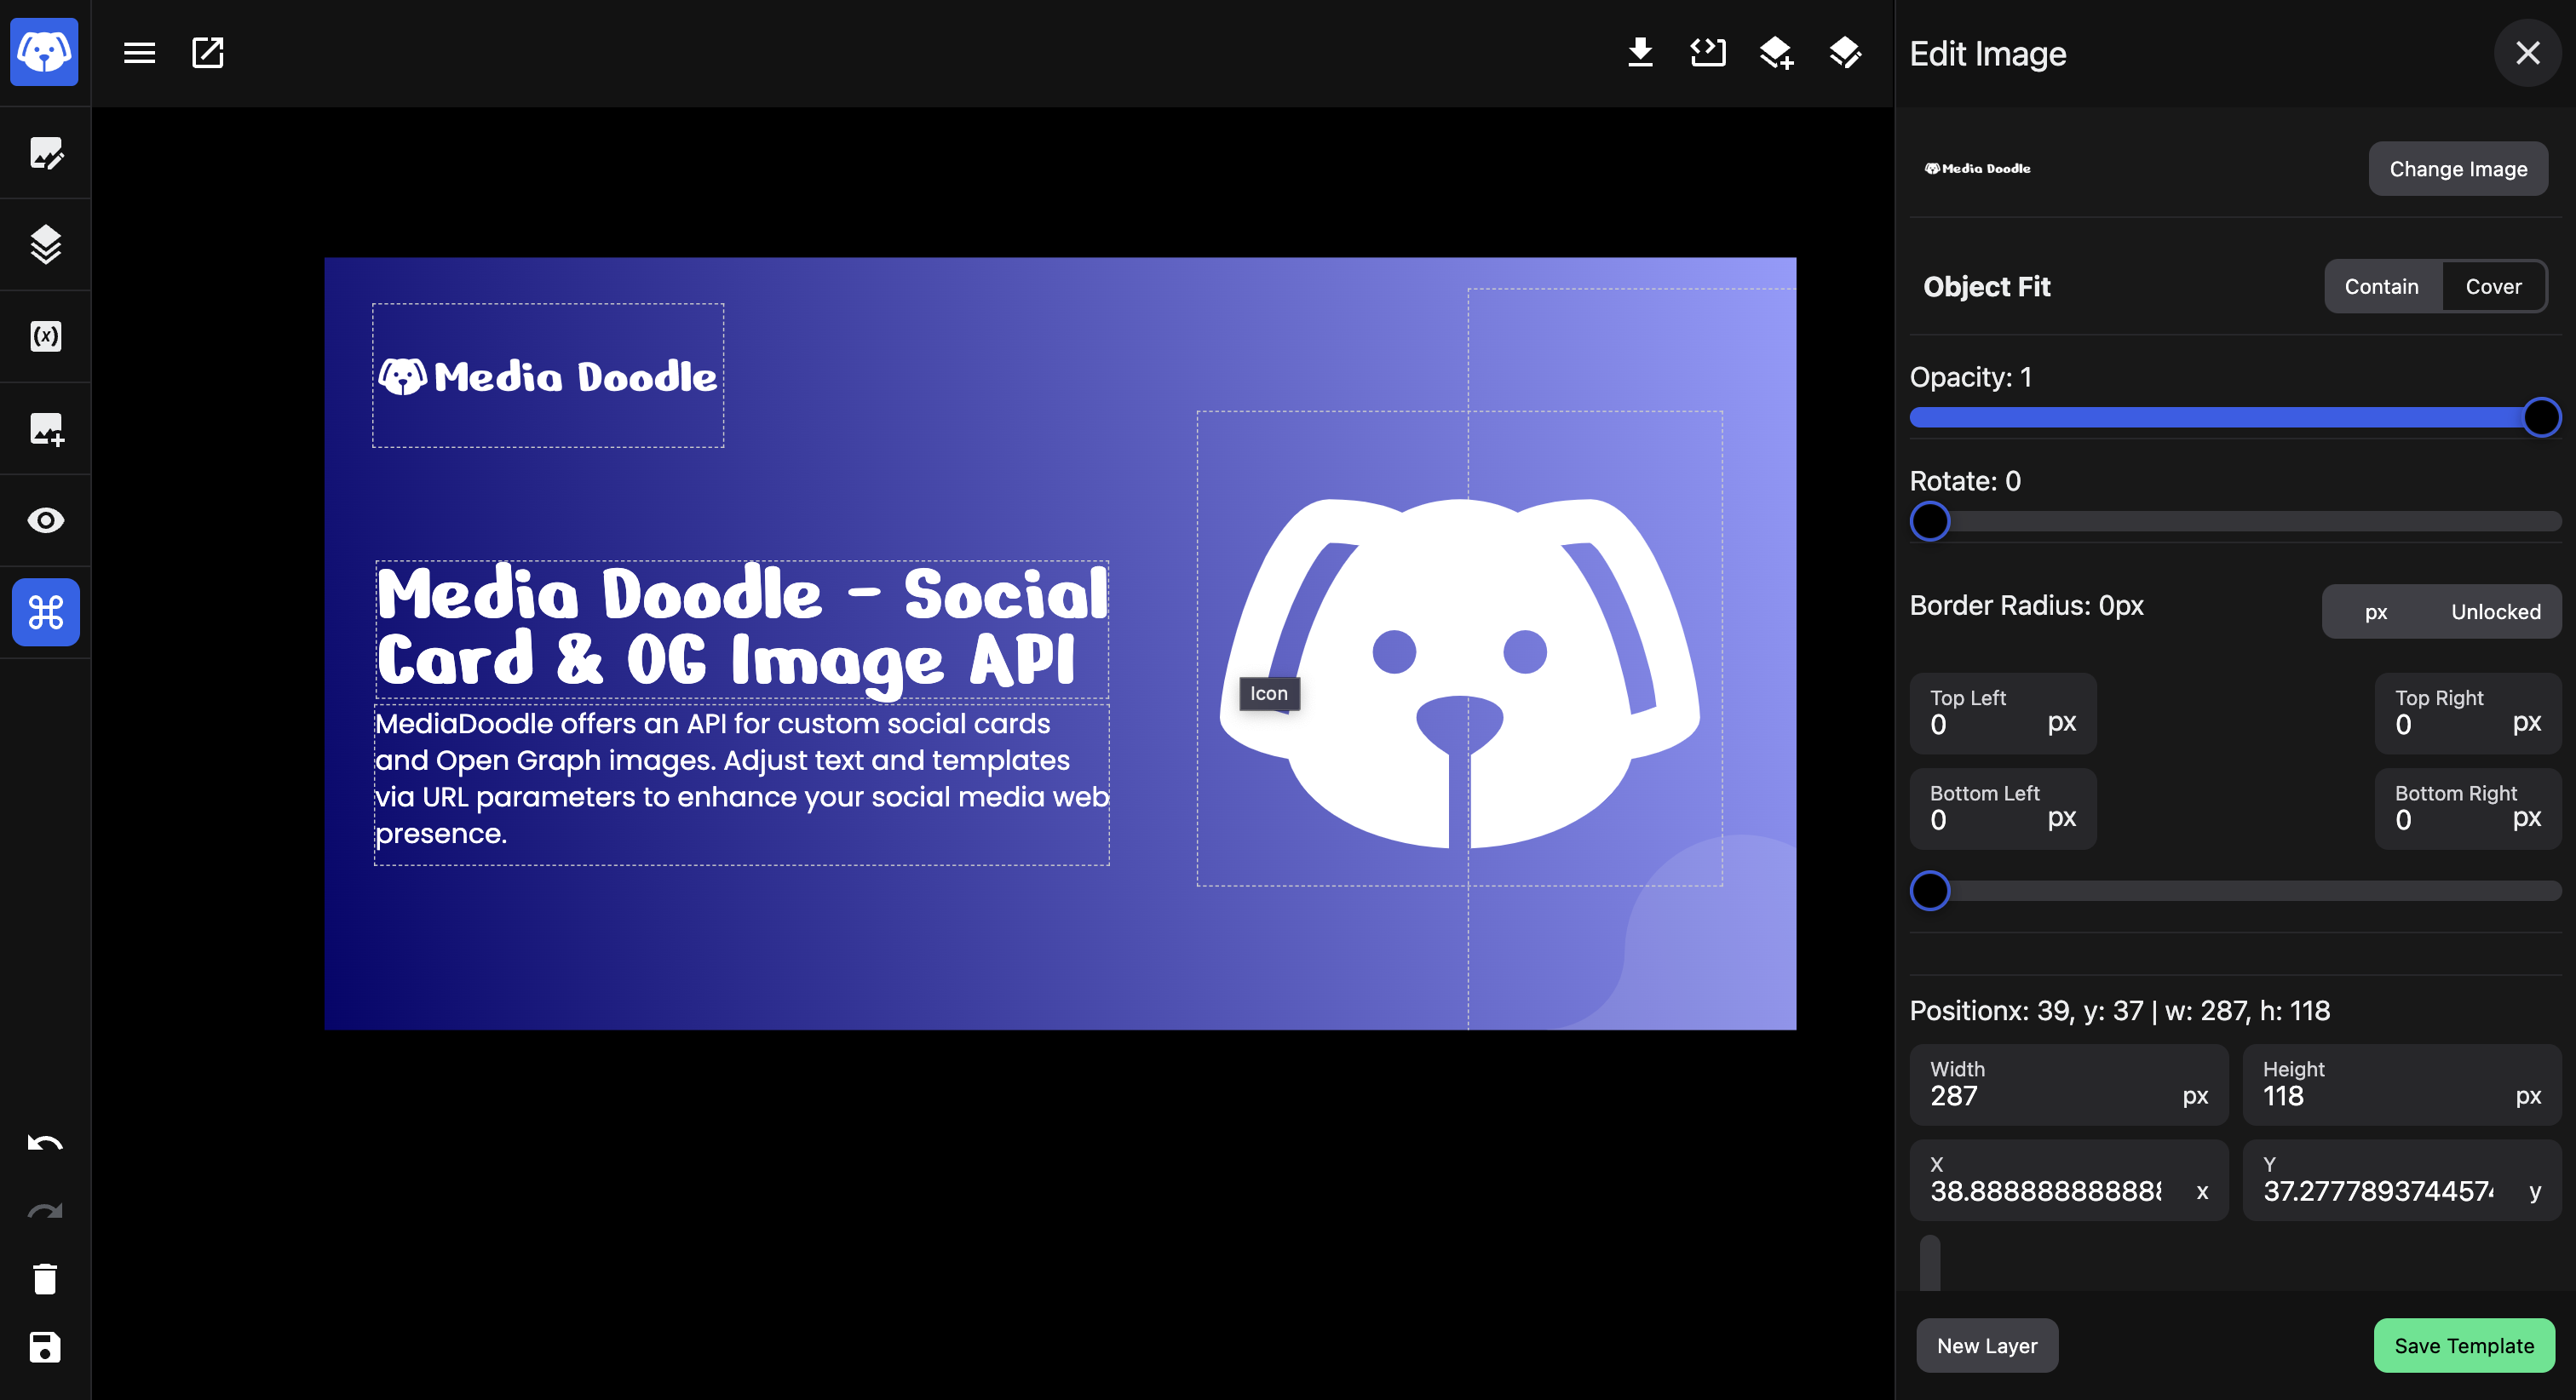Click the New Layer button
2576x1400 pixels.
[1986, 1346]
